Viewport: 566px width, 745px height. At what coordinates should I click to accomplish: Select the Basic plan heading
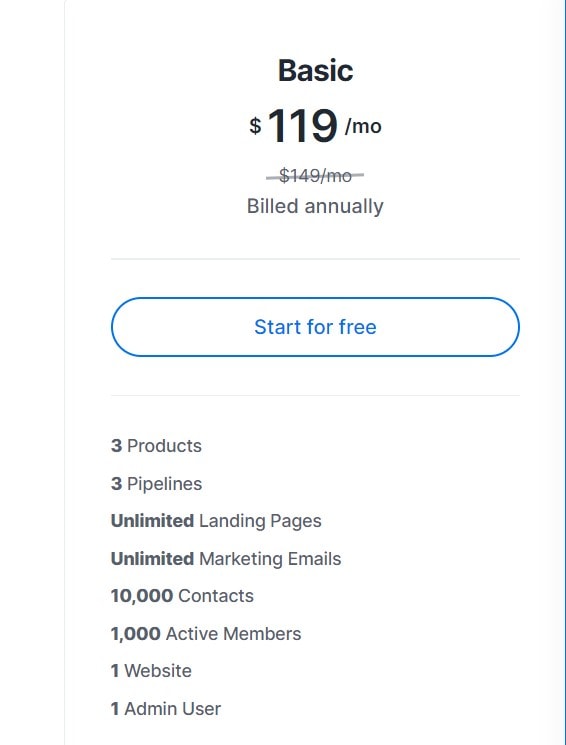316,70
